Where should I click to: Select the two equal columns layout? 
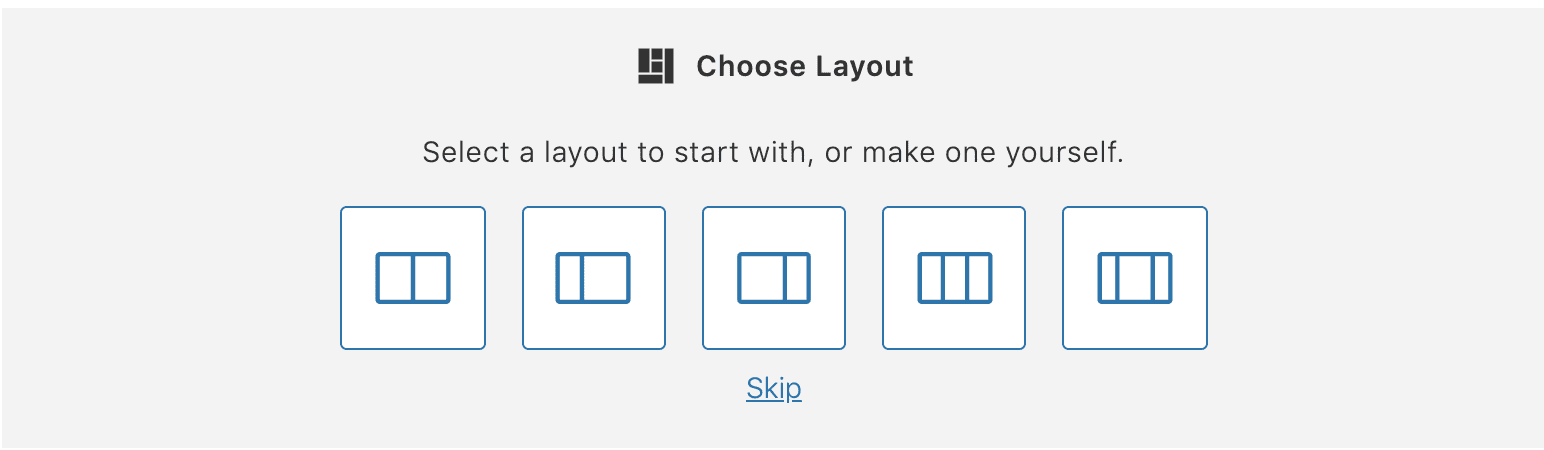413,278
